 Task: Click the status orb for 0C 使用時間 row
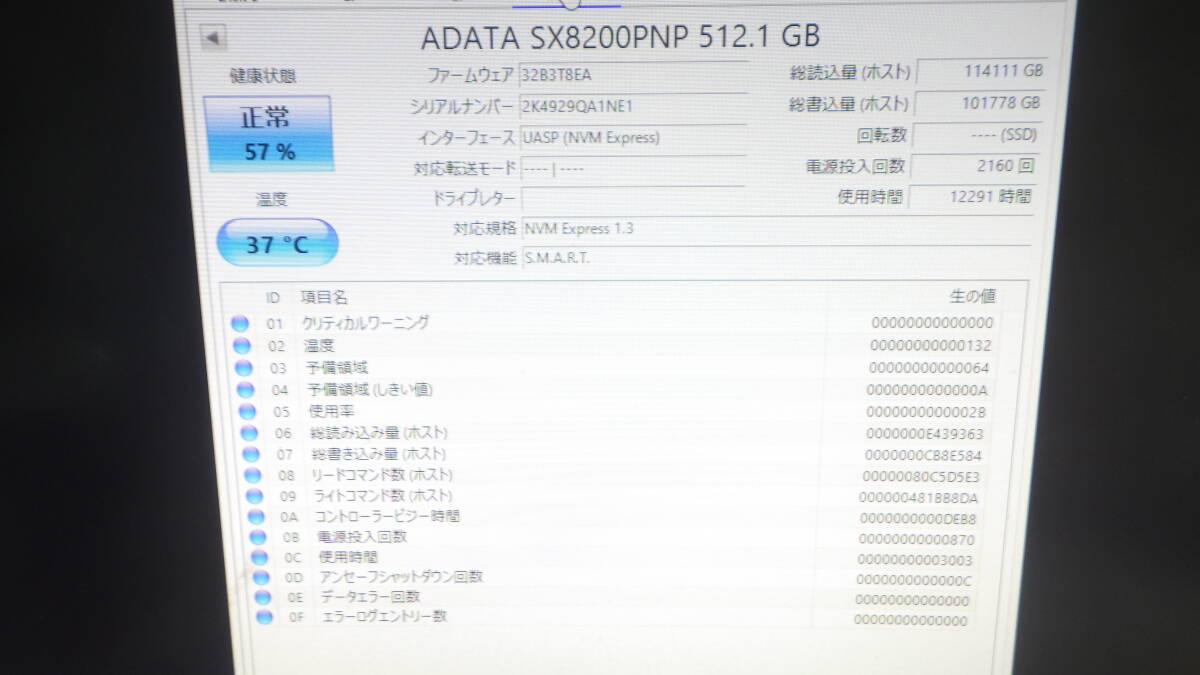tap(260, 557)
